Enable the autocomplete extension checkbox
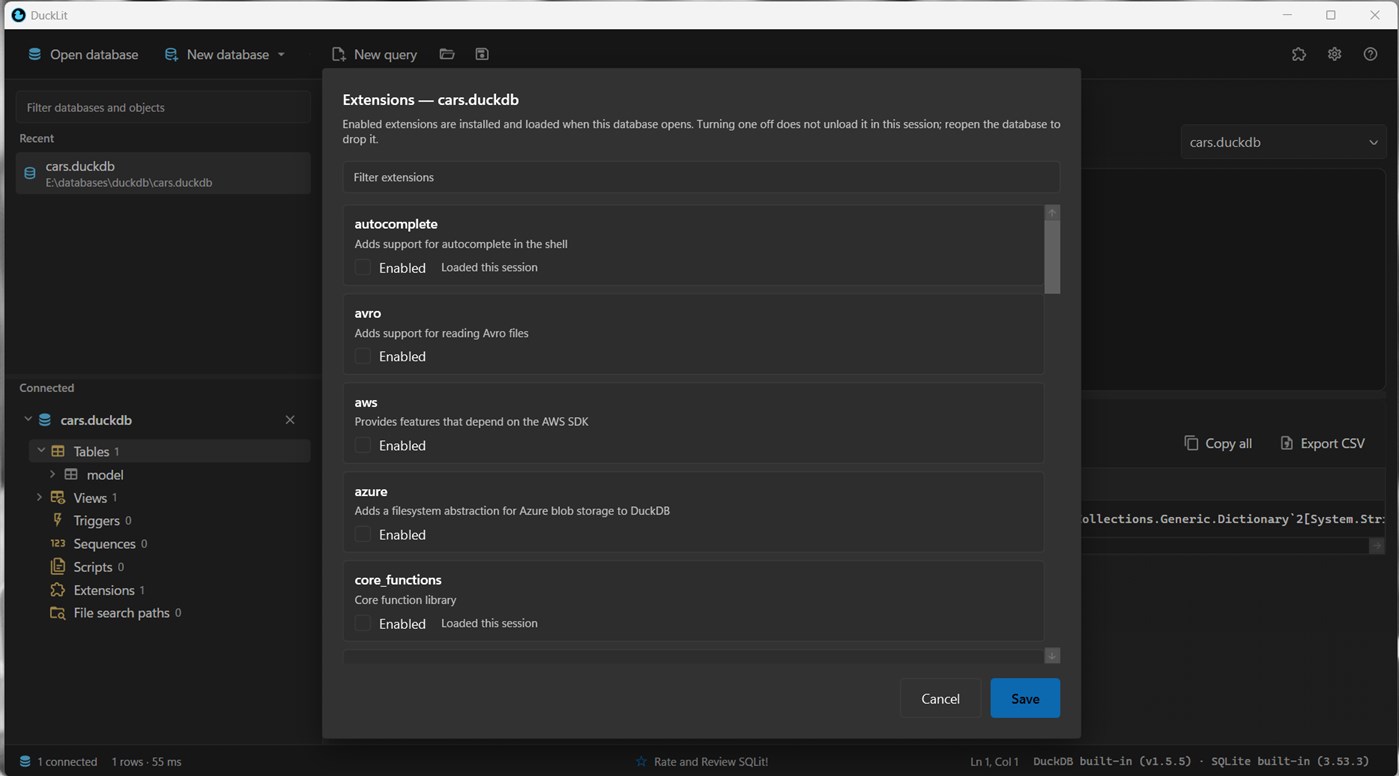This screenshot has width=1399, height=776. pos(363,267)
